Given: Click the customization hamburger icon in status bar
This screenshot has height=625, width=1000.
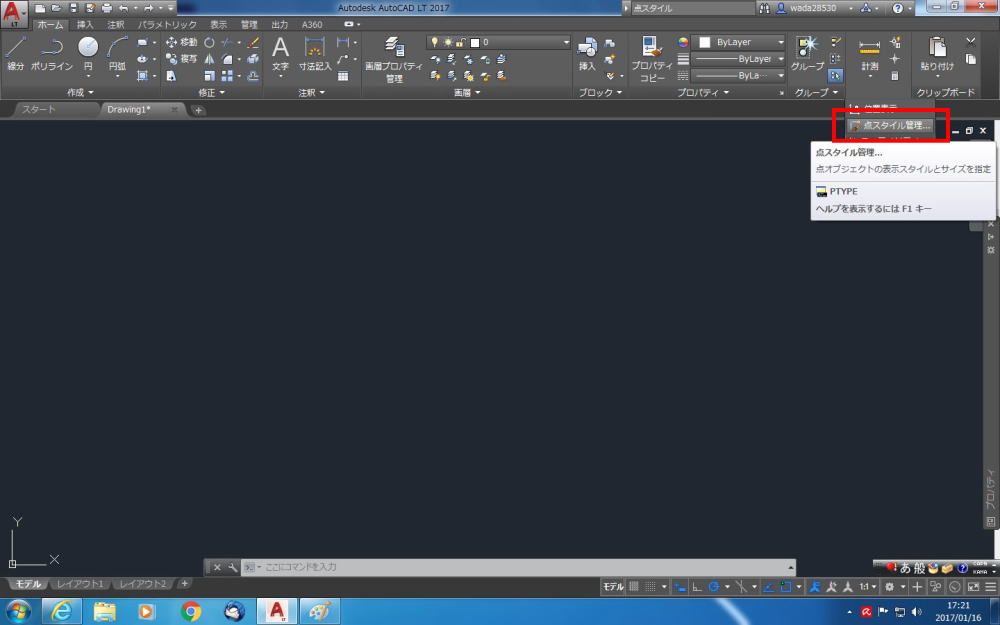Looking at the screenshot, I should [x=990, y=587].
